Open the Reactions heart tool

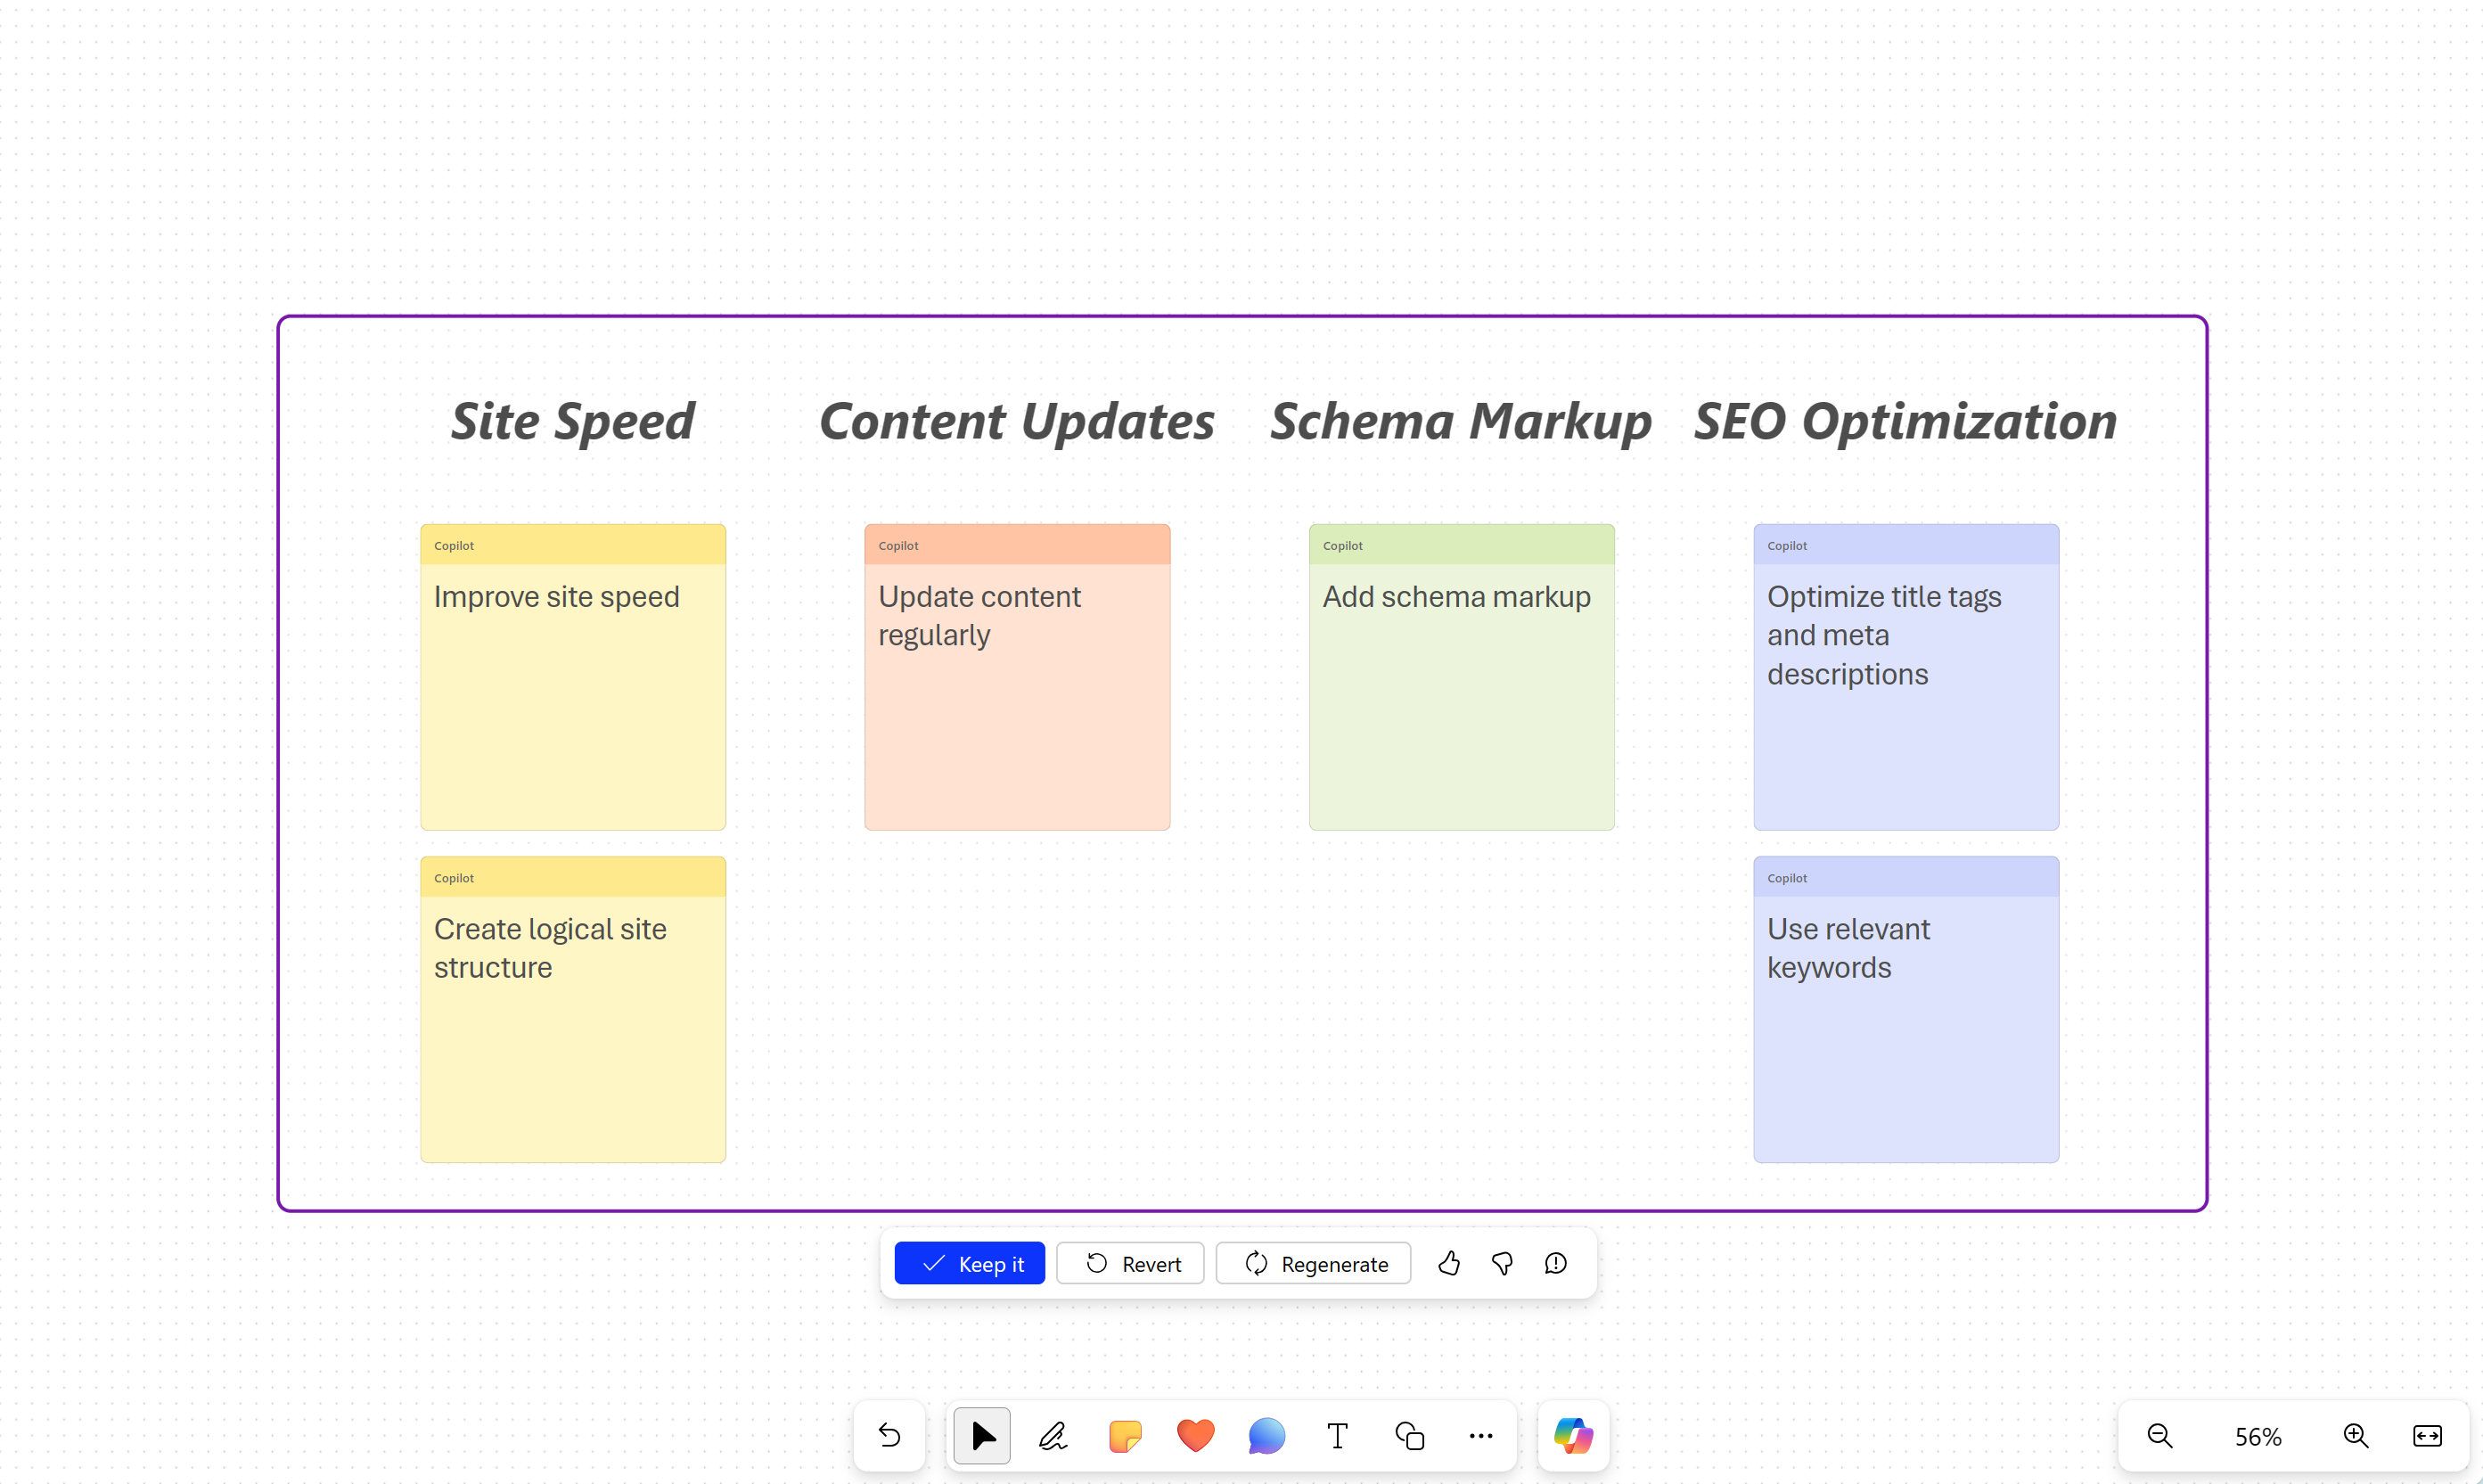click(1194, 1435)
